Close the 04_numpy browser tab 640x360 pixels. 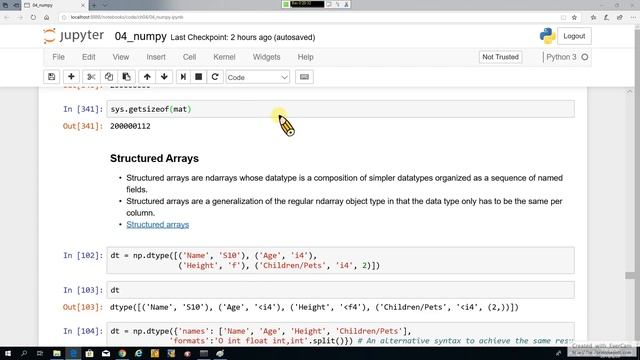[x=83, y=5]
